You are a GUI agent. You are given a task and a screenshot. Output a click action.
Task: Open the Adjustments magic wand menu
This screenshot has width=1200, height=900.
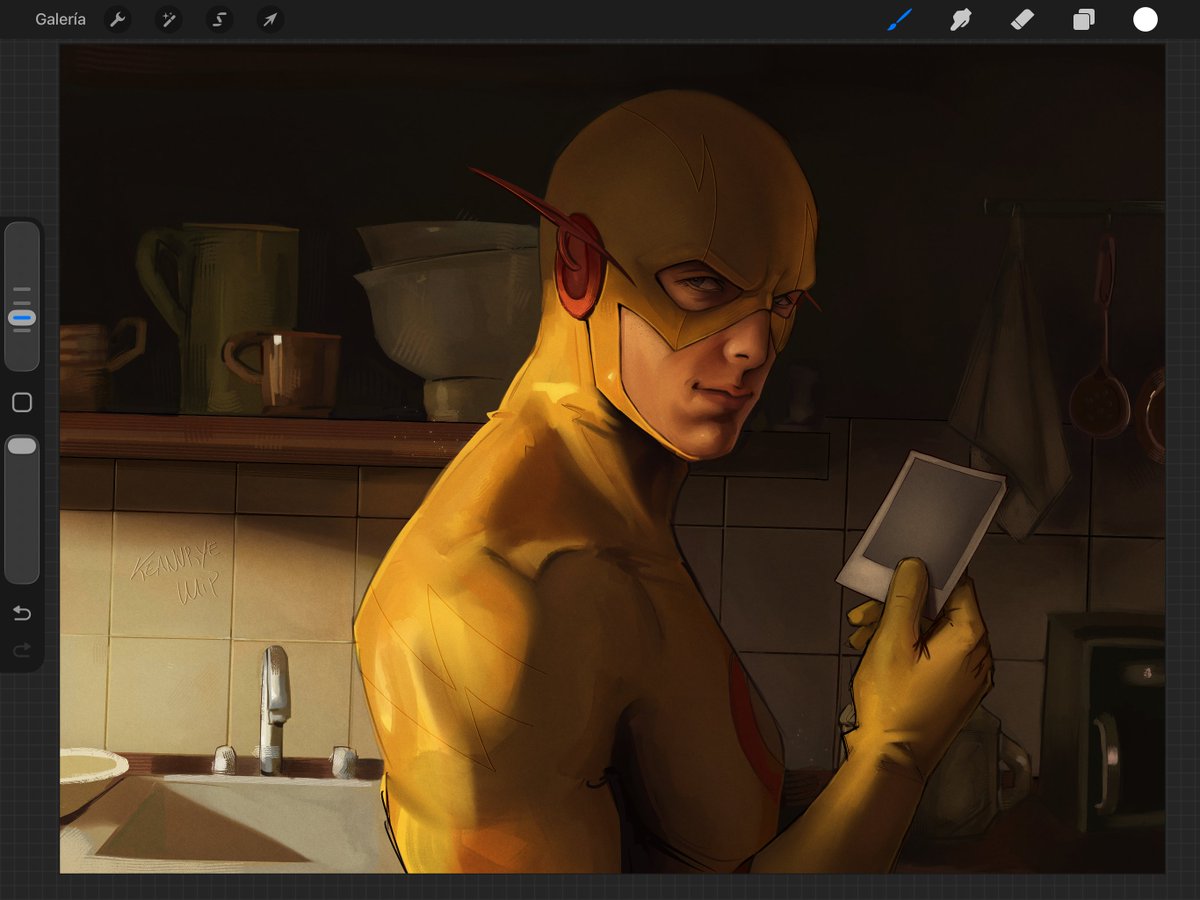168,19
